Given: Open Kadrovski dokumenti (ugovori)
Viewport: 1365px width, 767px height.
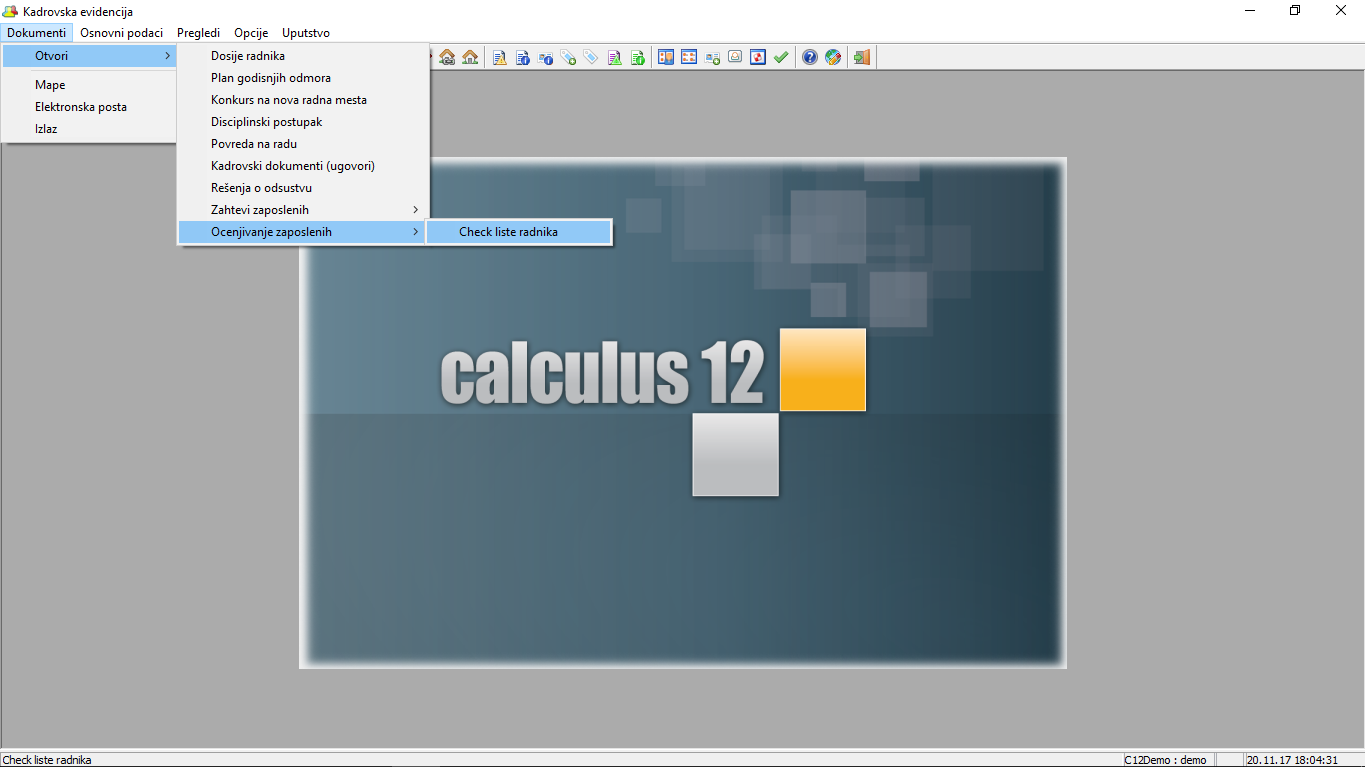Looking at the screenshot, I should (x=303, y=166).
